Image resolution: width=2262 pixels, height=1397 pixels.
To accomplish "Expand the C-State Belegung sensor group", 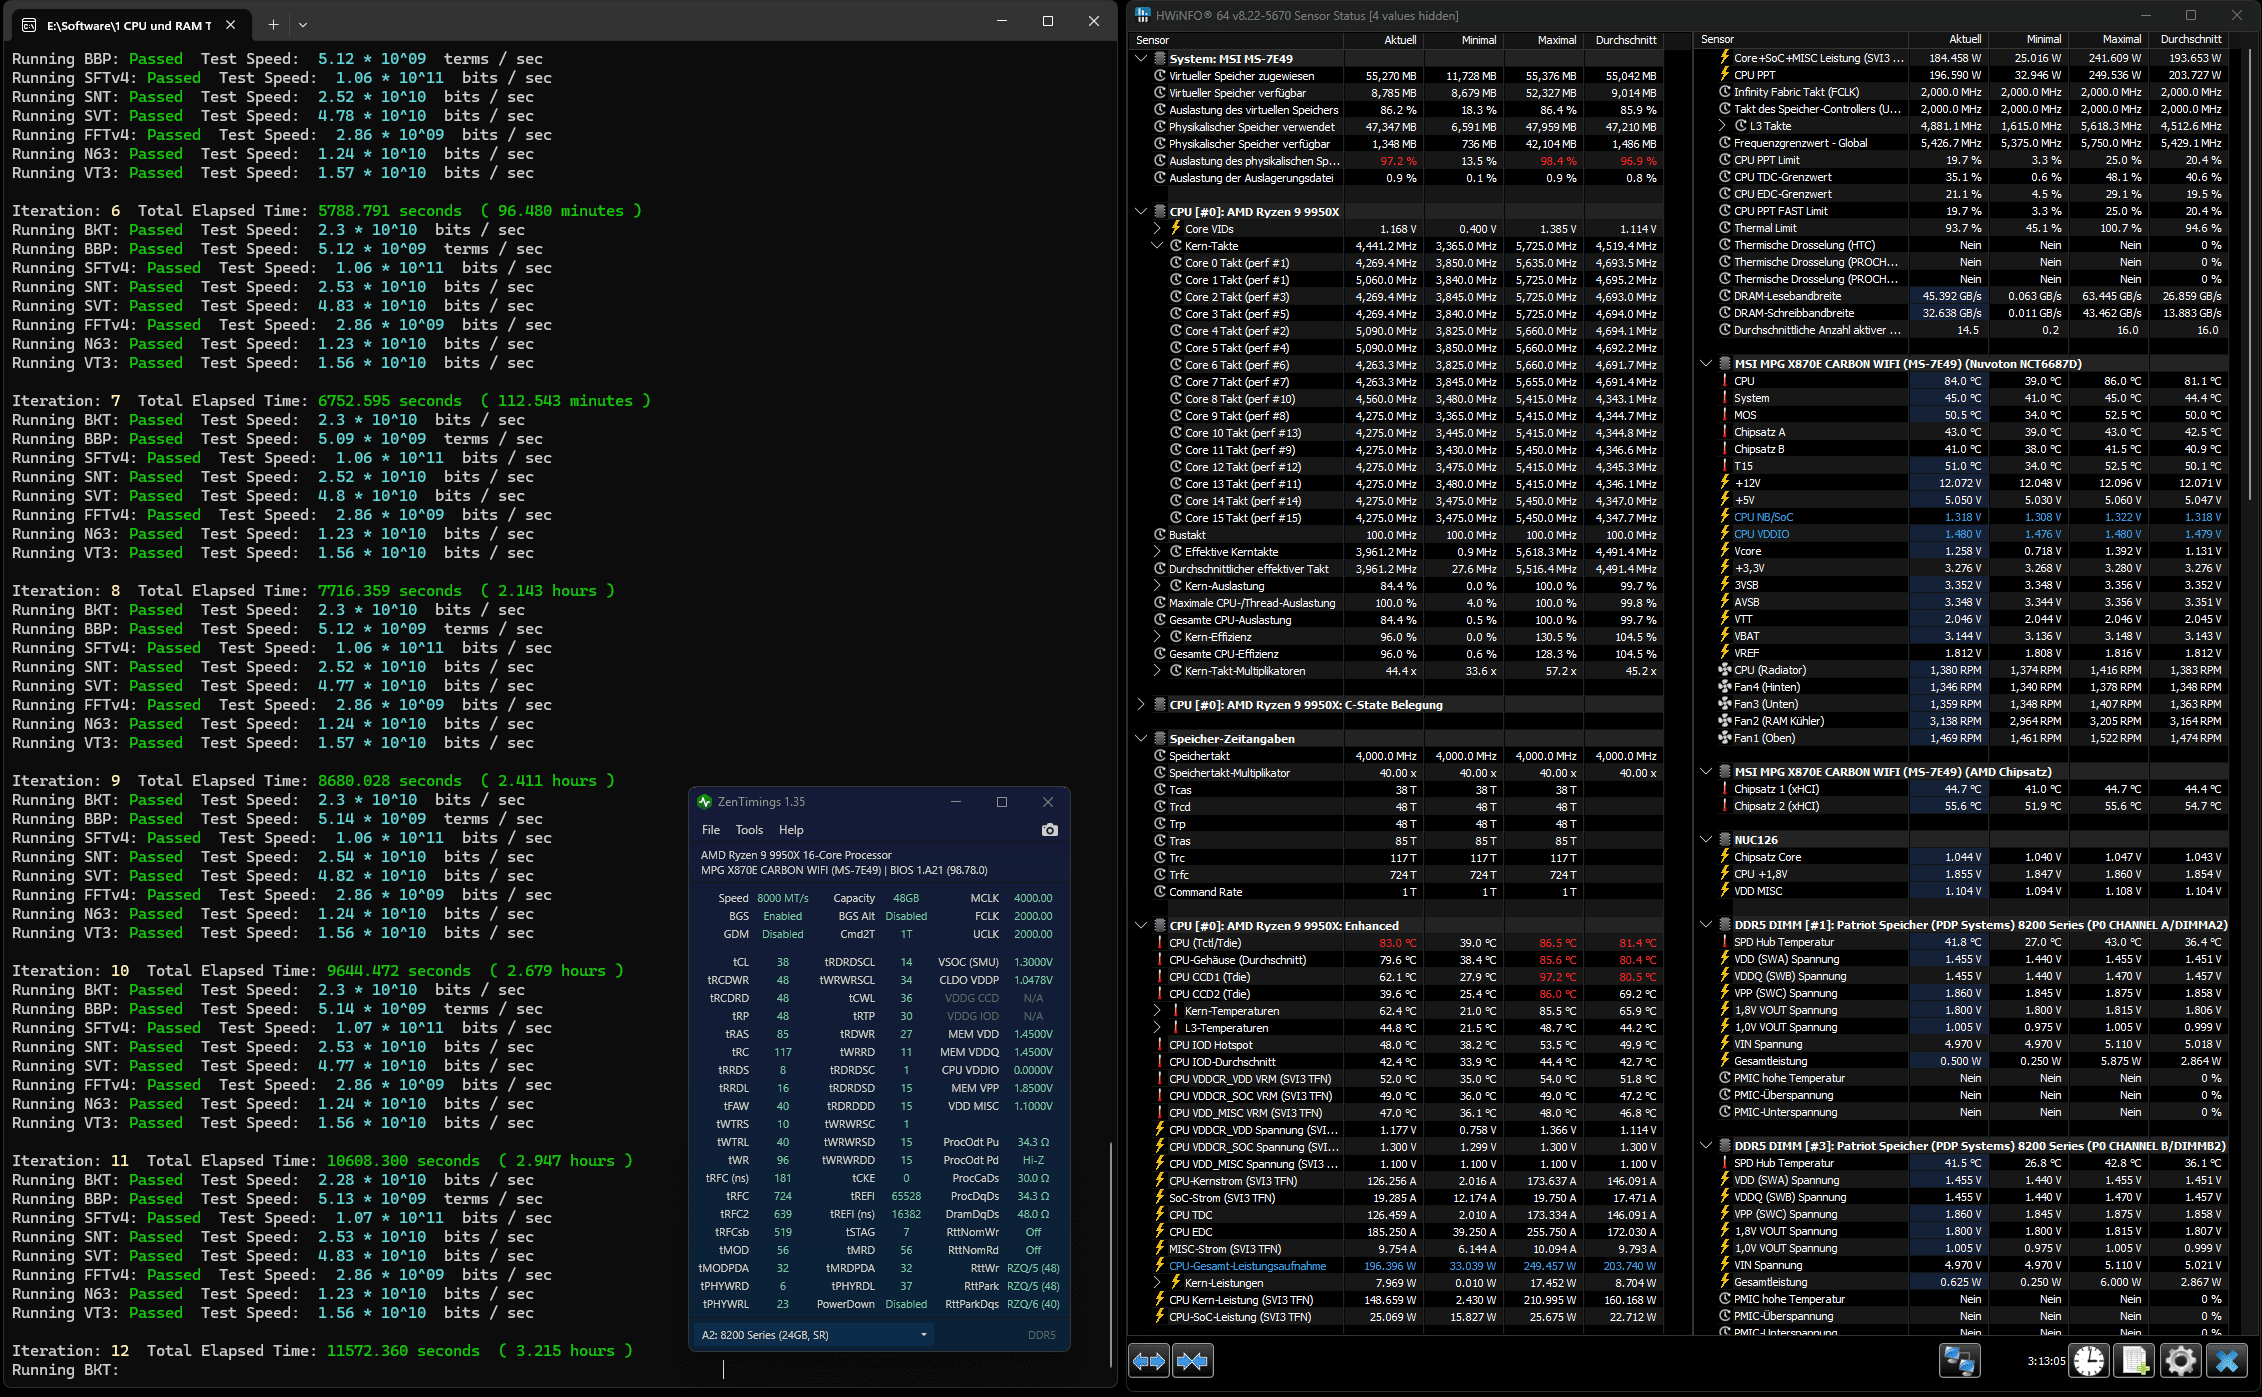I will tap(1141, 705).
